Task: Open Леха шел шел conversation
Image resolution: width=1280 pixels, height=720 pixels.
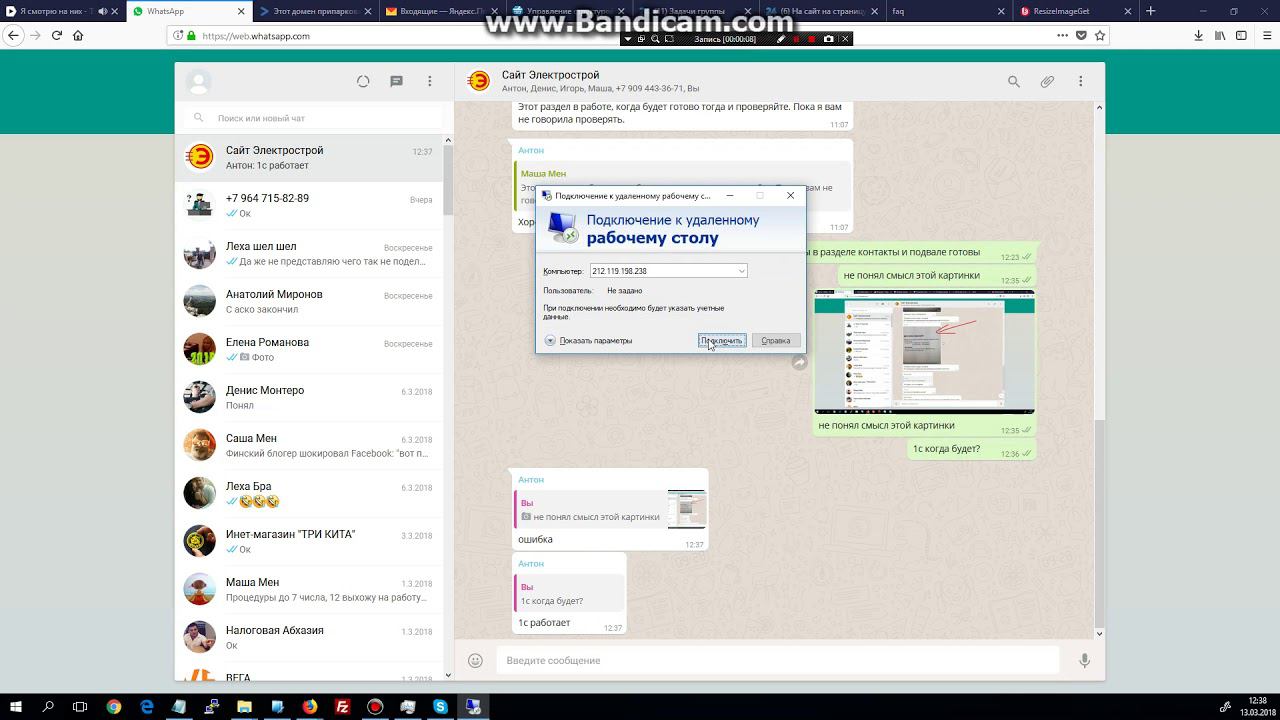Action: 309,254
